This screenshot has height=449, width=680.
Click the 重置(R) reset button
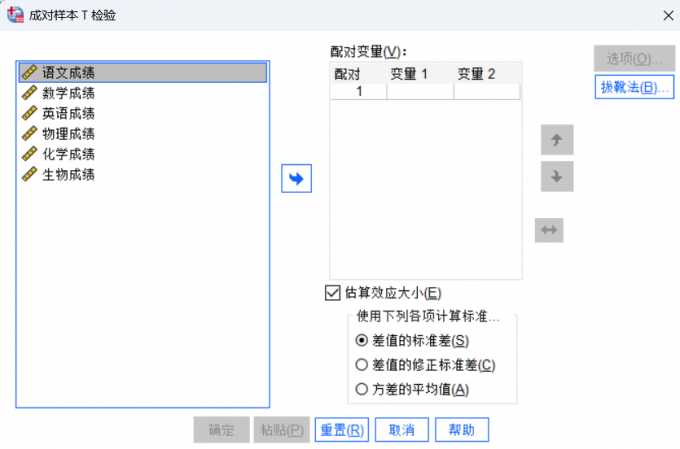(x=342, y=430)
